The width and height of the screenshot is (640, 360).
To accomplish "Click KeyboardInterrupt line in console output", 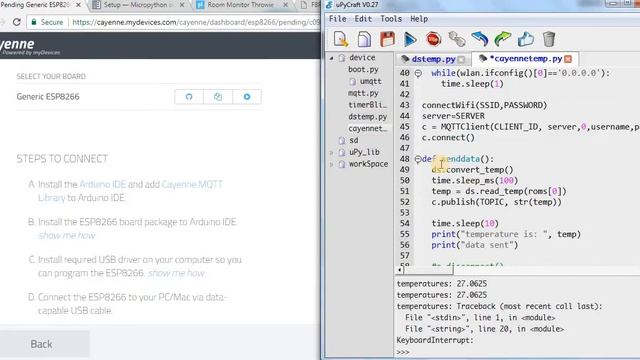I will (x=435, y=340).
